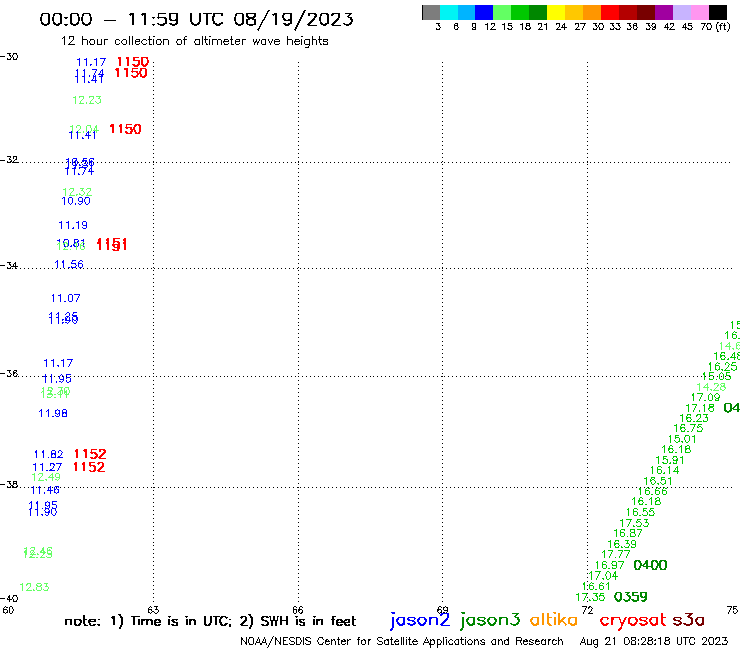Select the black swatch closing the color scale
The height and width of the screenshot is (650, 740).
tap(718, 13)
